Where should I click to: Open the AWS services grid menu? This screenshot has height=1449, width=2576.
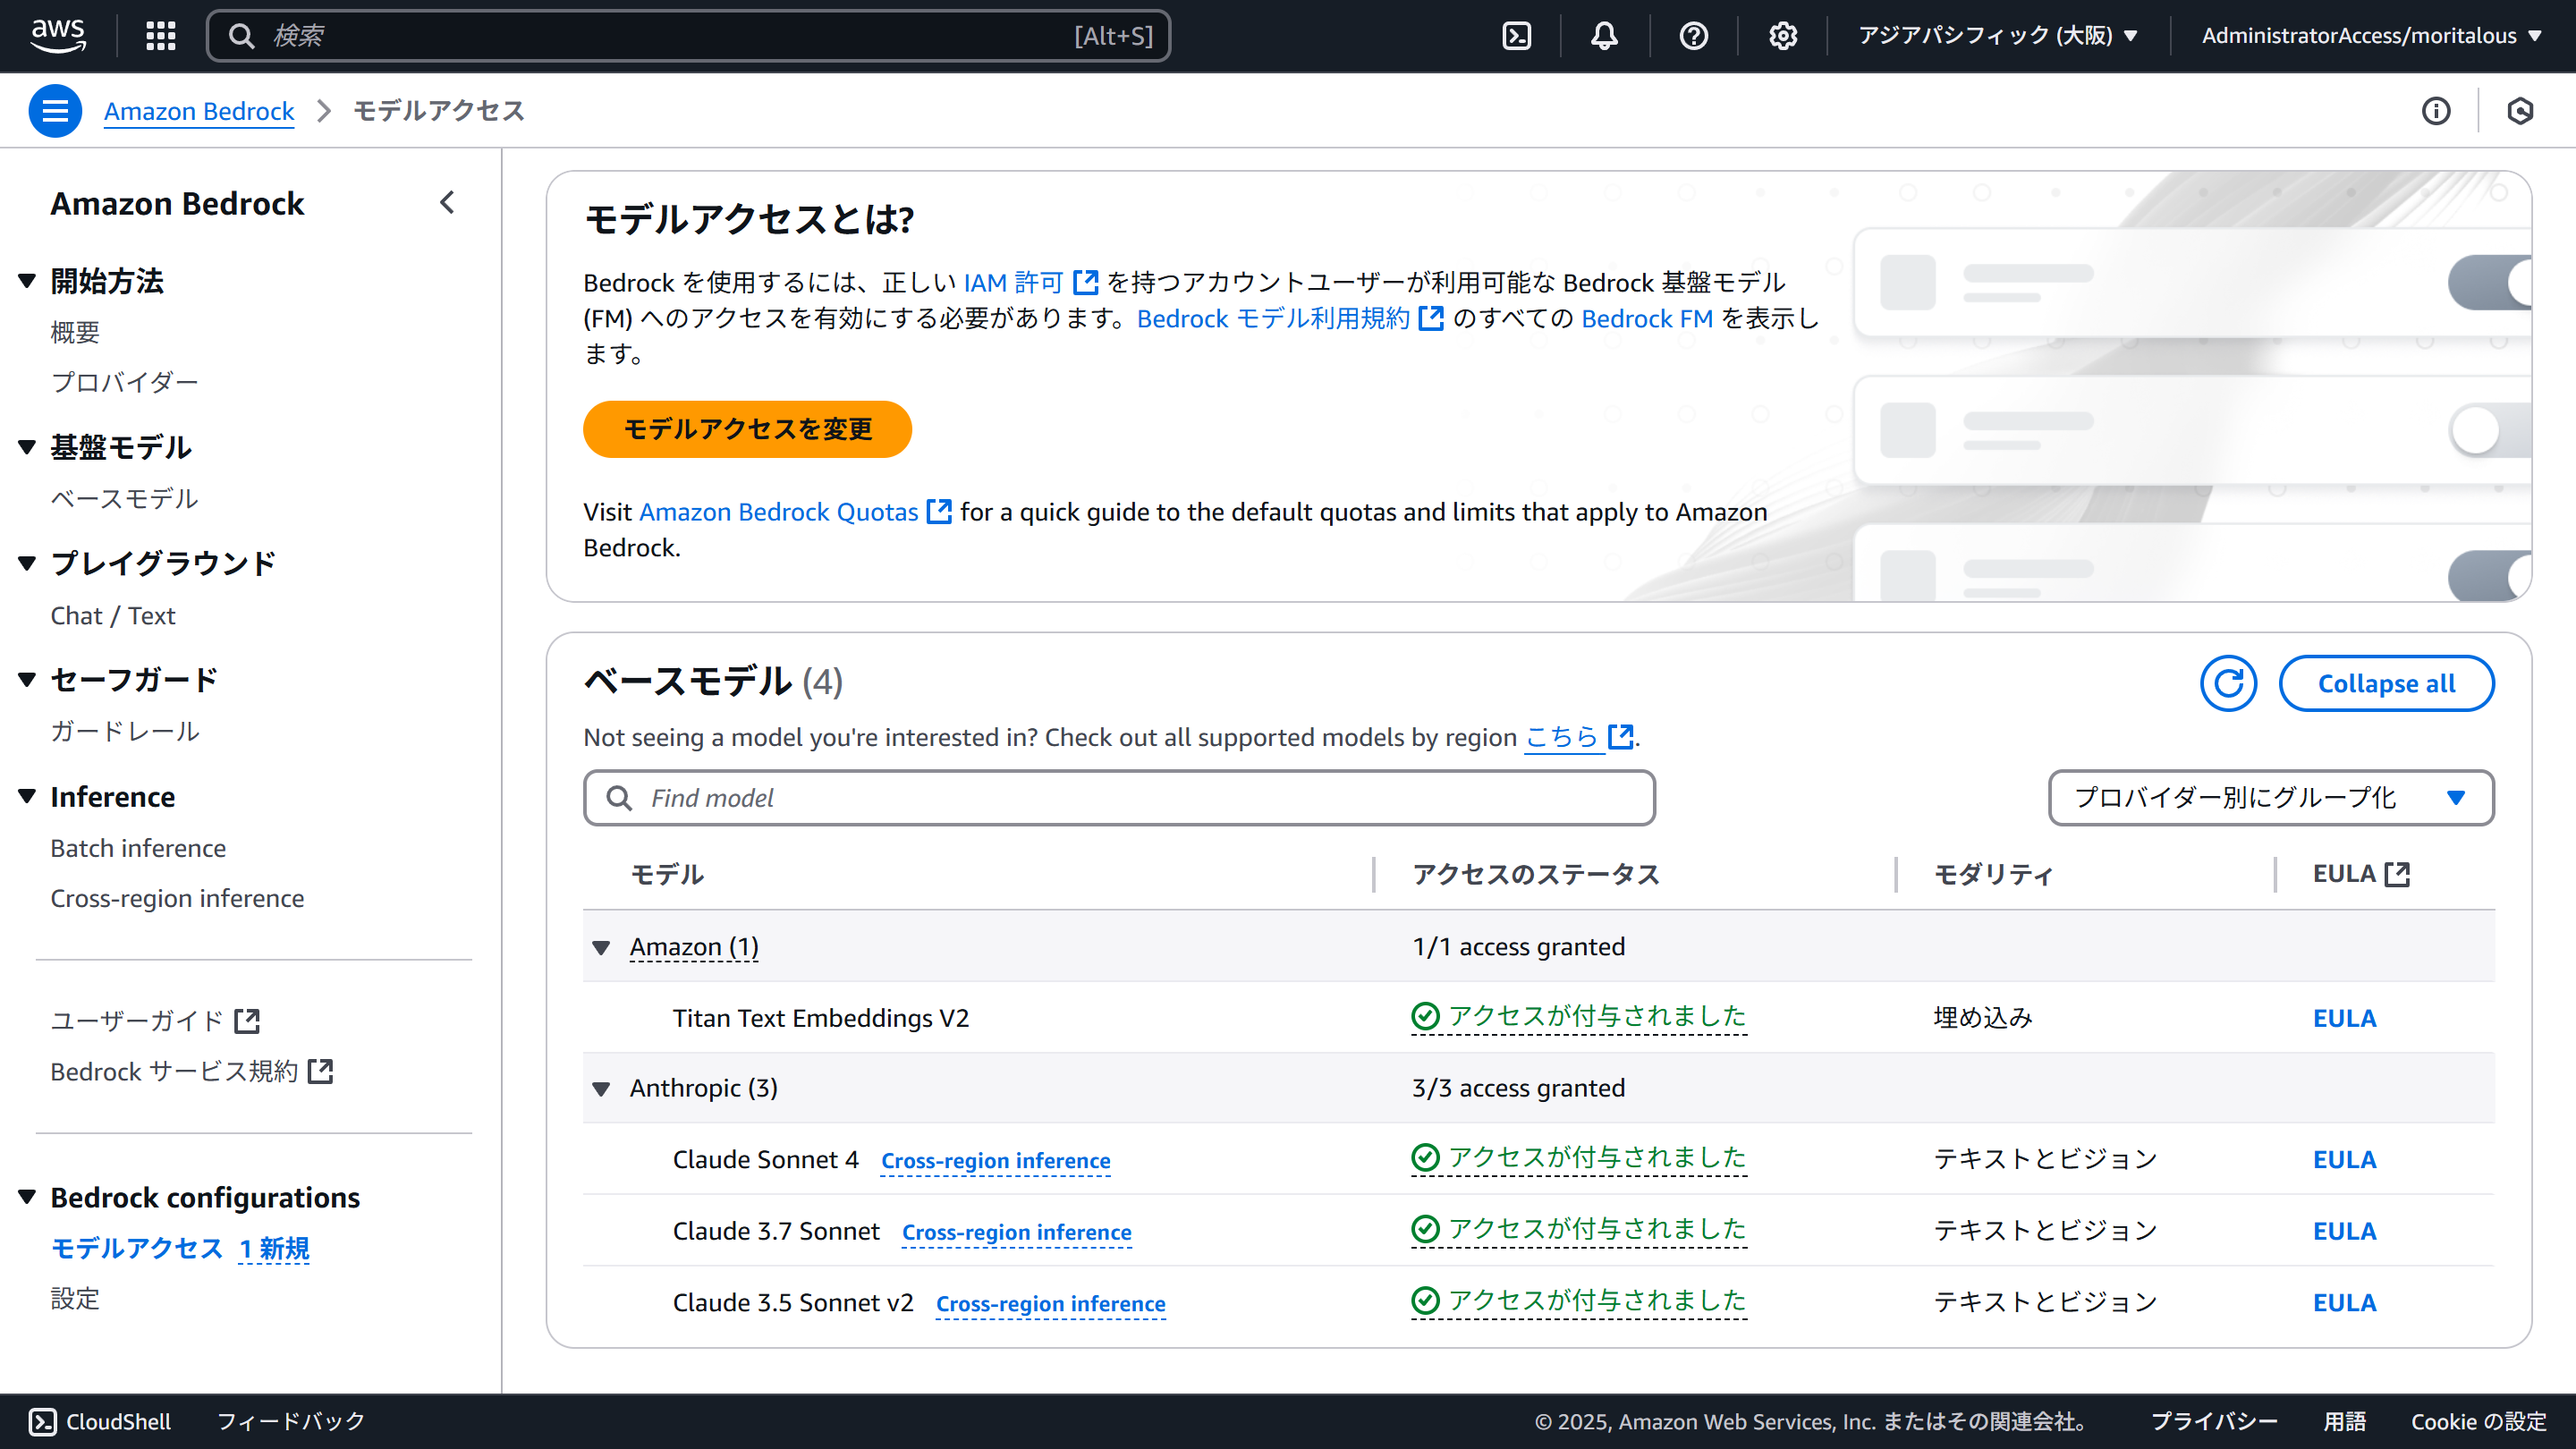coord(160,36)
